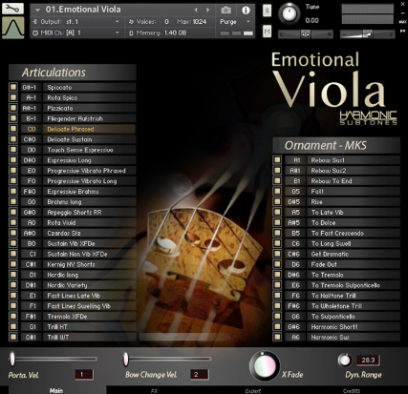Viewport: 408px width, 394px height.
Task: Expand the instrument name dropdown arrow
Action: coord(38,10)
